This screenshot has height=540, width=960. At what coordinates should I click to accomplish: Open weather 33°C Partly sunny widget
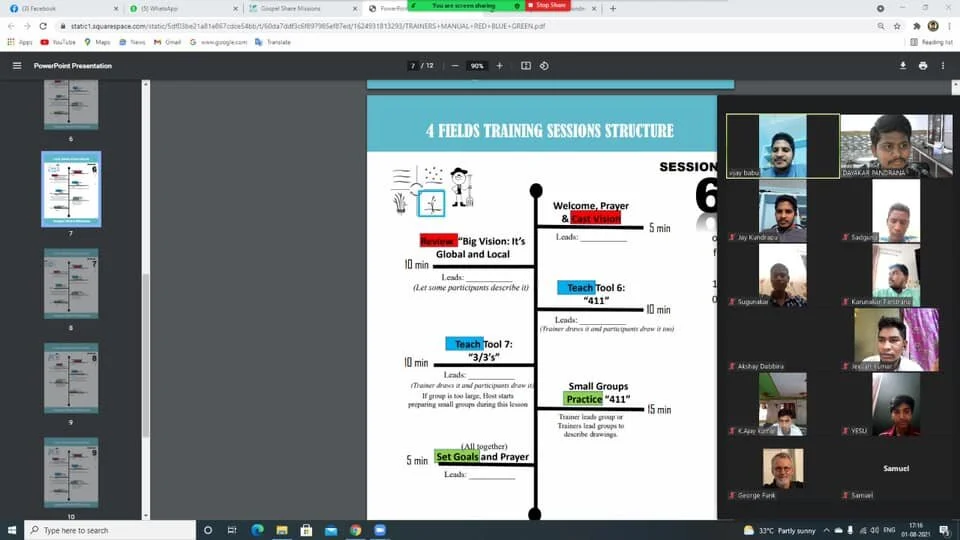pyautogui.click(x=779, y=530)
